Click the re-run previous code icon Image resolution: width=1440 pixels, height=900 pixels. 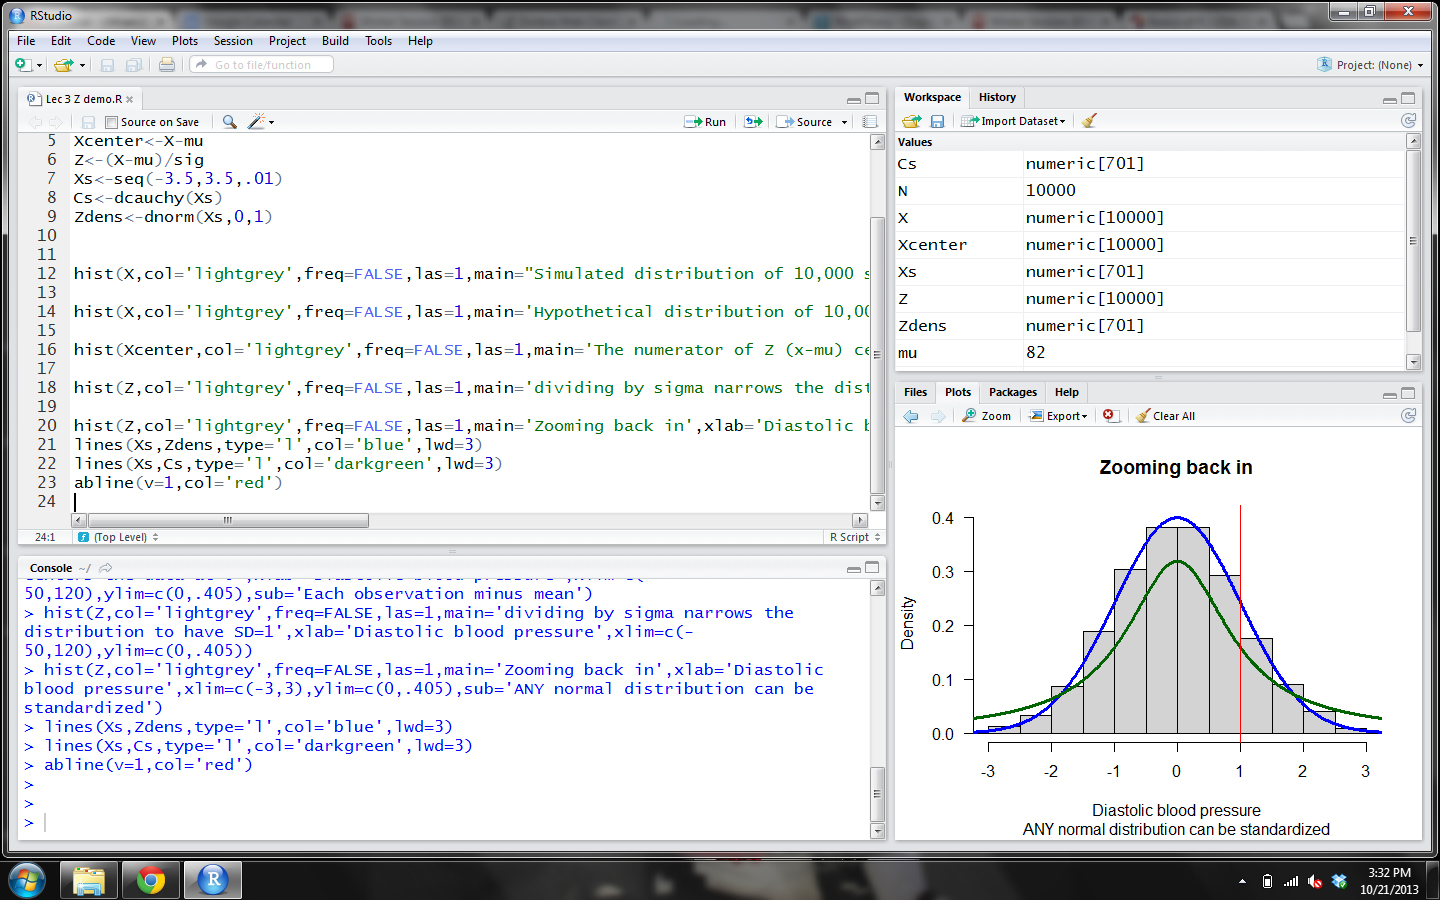753,122
